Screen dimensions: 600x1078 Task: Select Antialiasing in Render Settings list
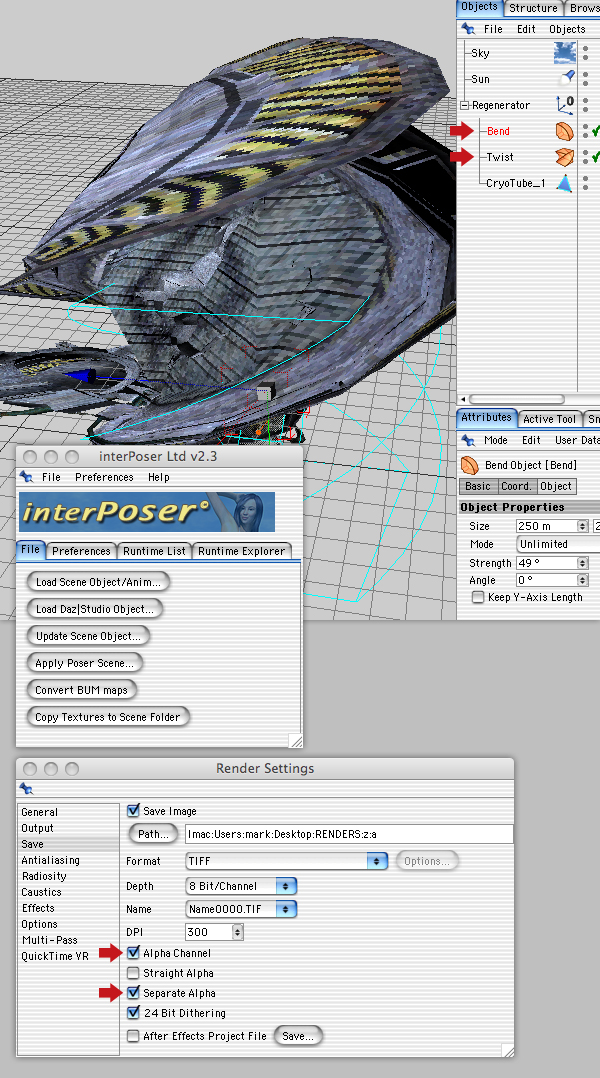point(50,860)
